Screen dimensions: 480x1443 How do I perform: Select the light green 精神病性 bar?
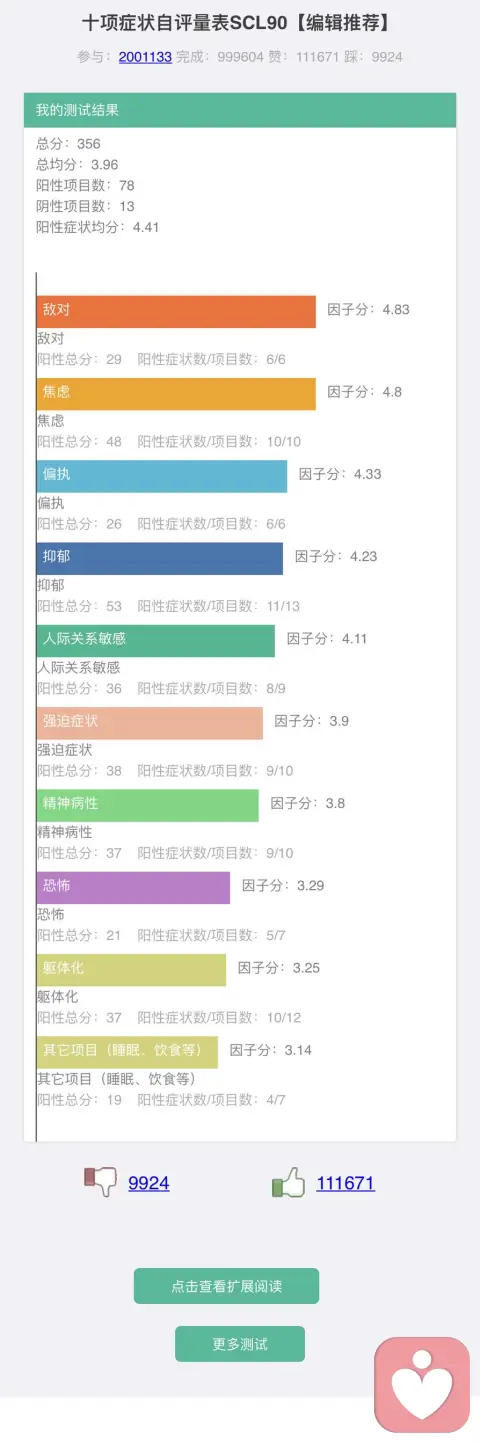pyautogui.click(x=148, y=805)
